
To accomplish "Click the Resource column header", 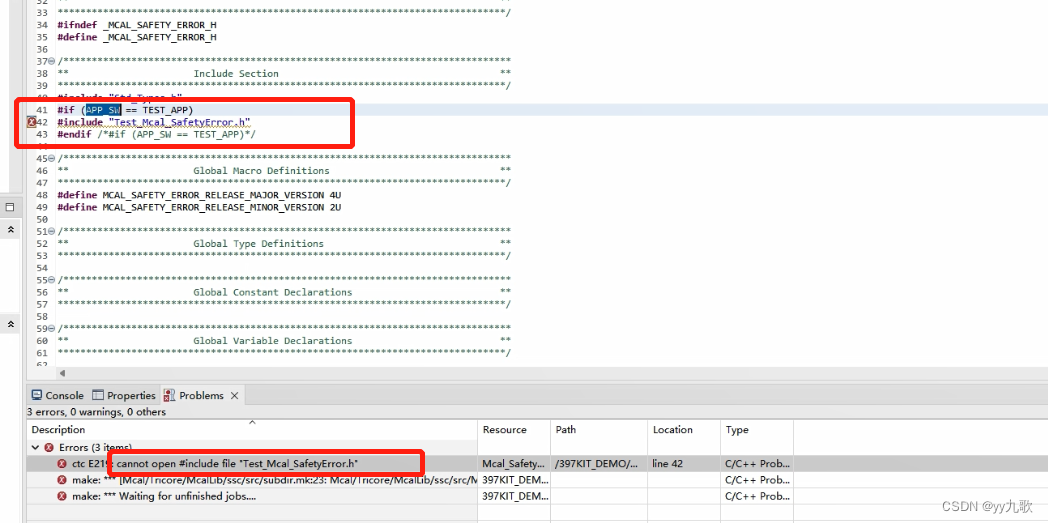I will tap(504, 430).
